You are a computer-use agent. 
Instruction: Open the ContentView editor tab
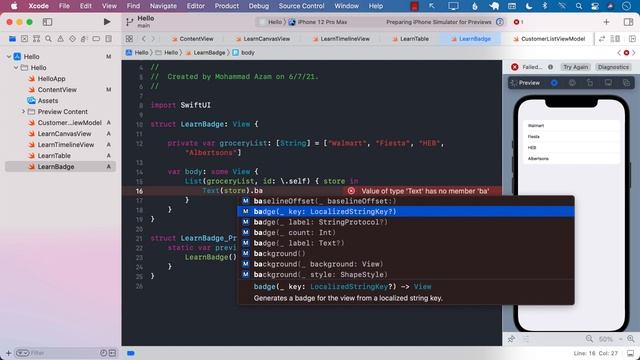click(x=193, y=39)
